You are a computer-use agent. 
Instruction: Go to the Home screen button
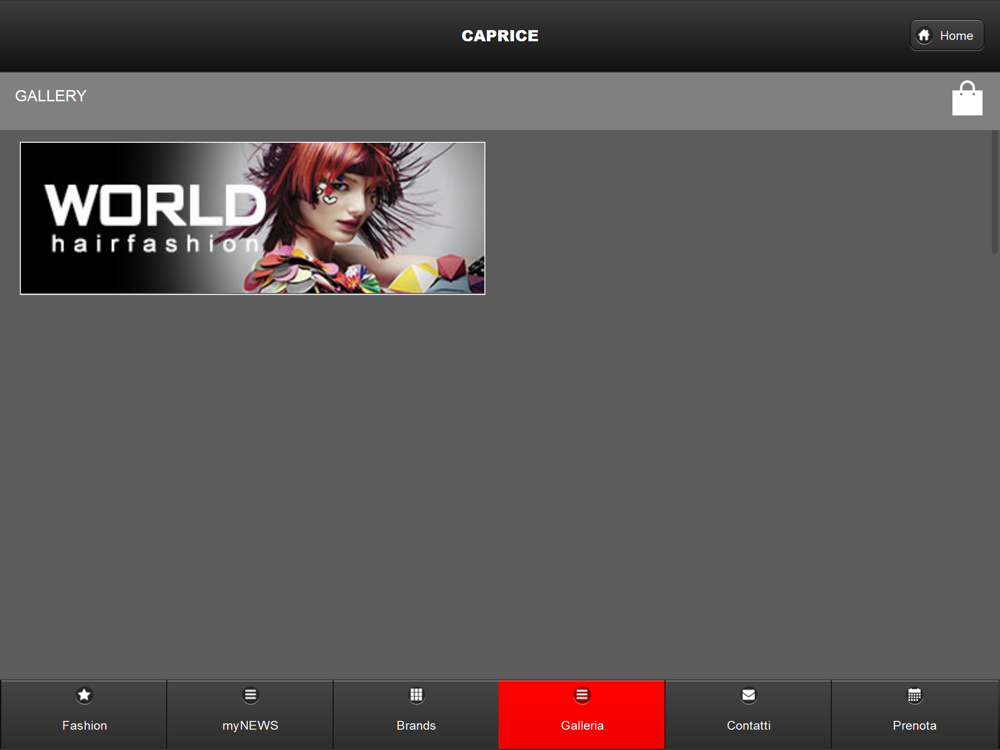946,36
